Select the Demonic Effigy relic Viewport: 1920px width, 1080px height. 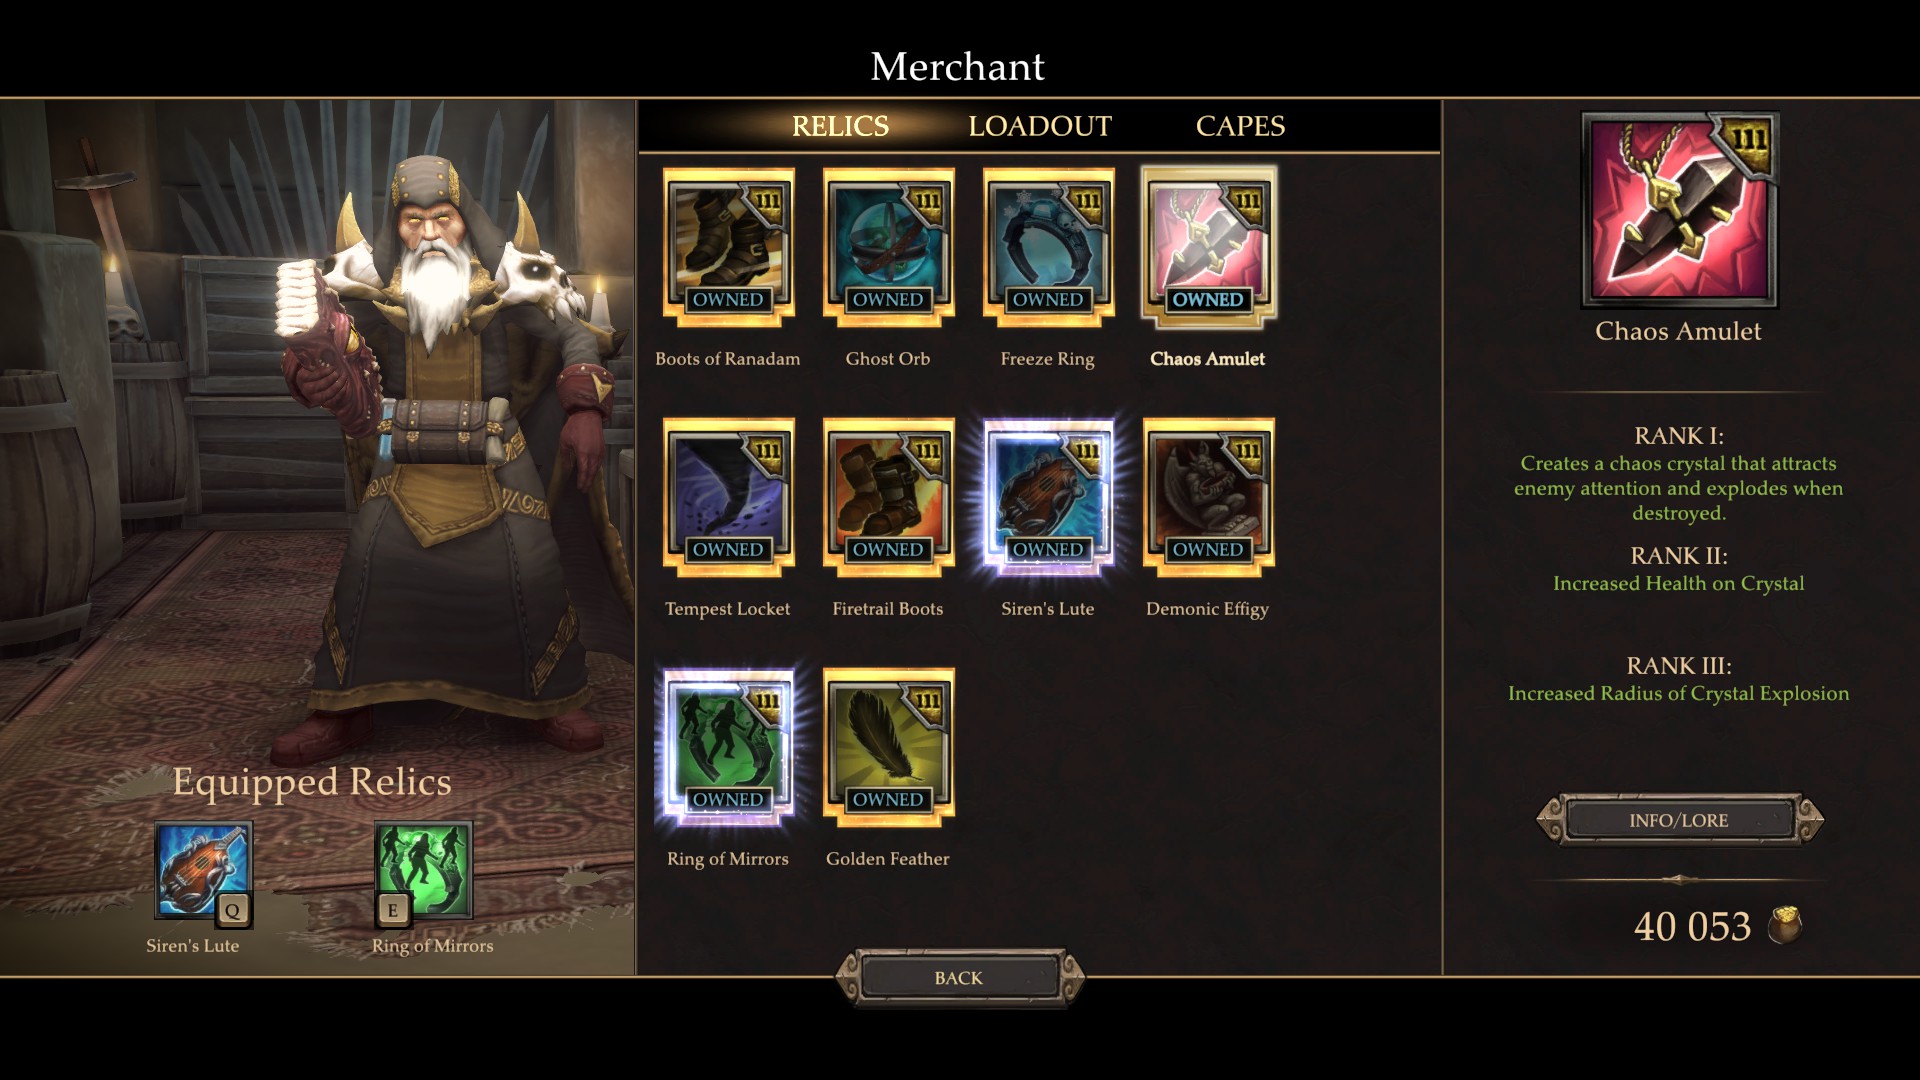point(1208,497)
